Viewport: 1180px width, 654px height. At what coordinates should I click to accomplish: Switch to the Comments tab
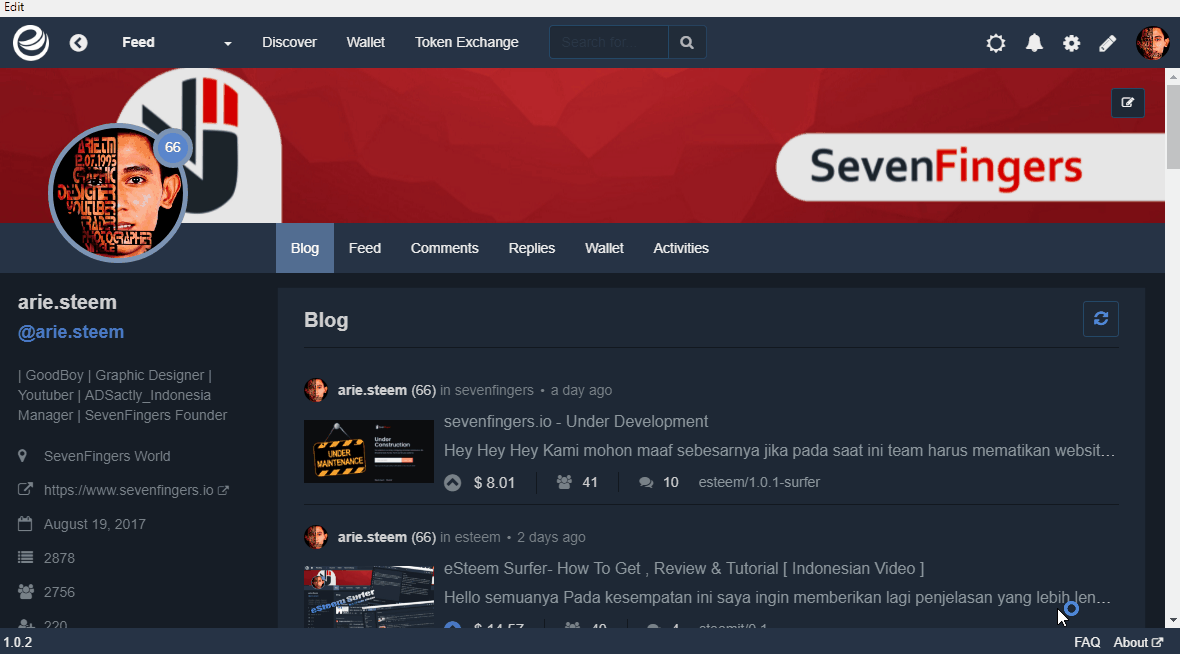pyautogui.click(x=445, y=248)
